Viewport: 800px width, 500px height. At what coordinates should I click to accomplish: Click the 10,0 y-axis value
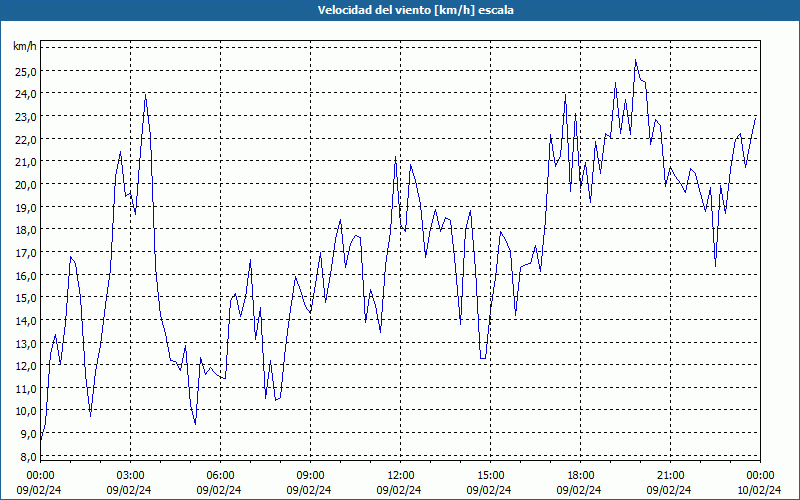26,411
